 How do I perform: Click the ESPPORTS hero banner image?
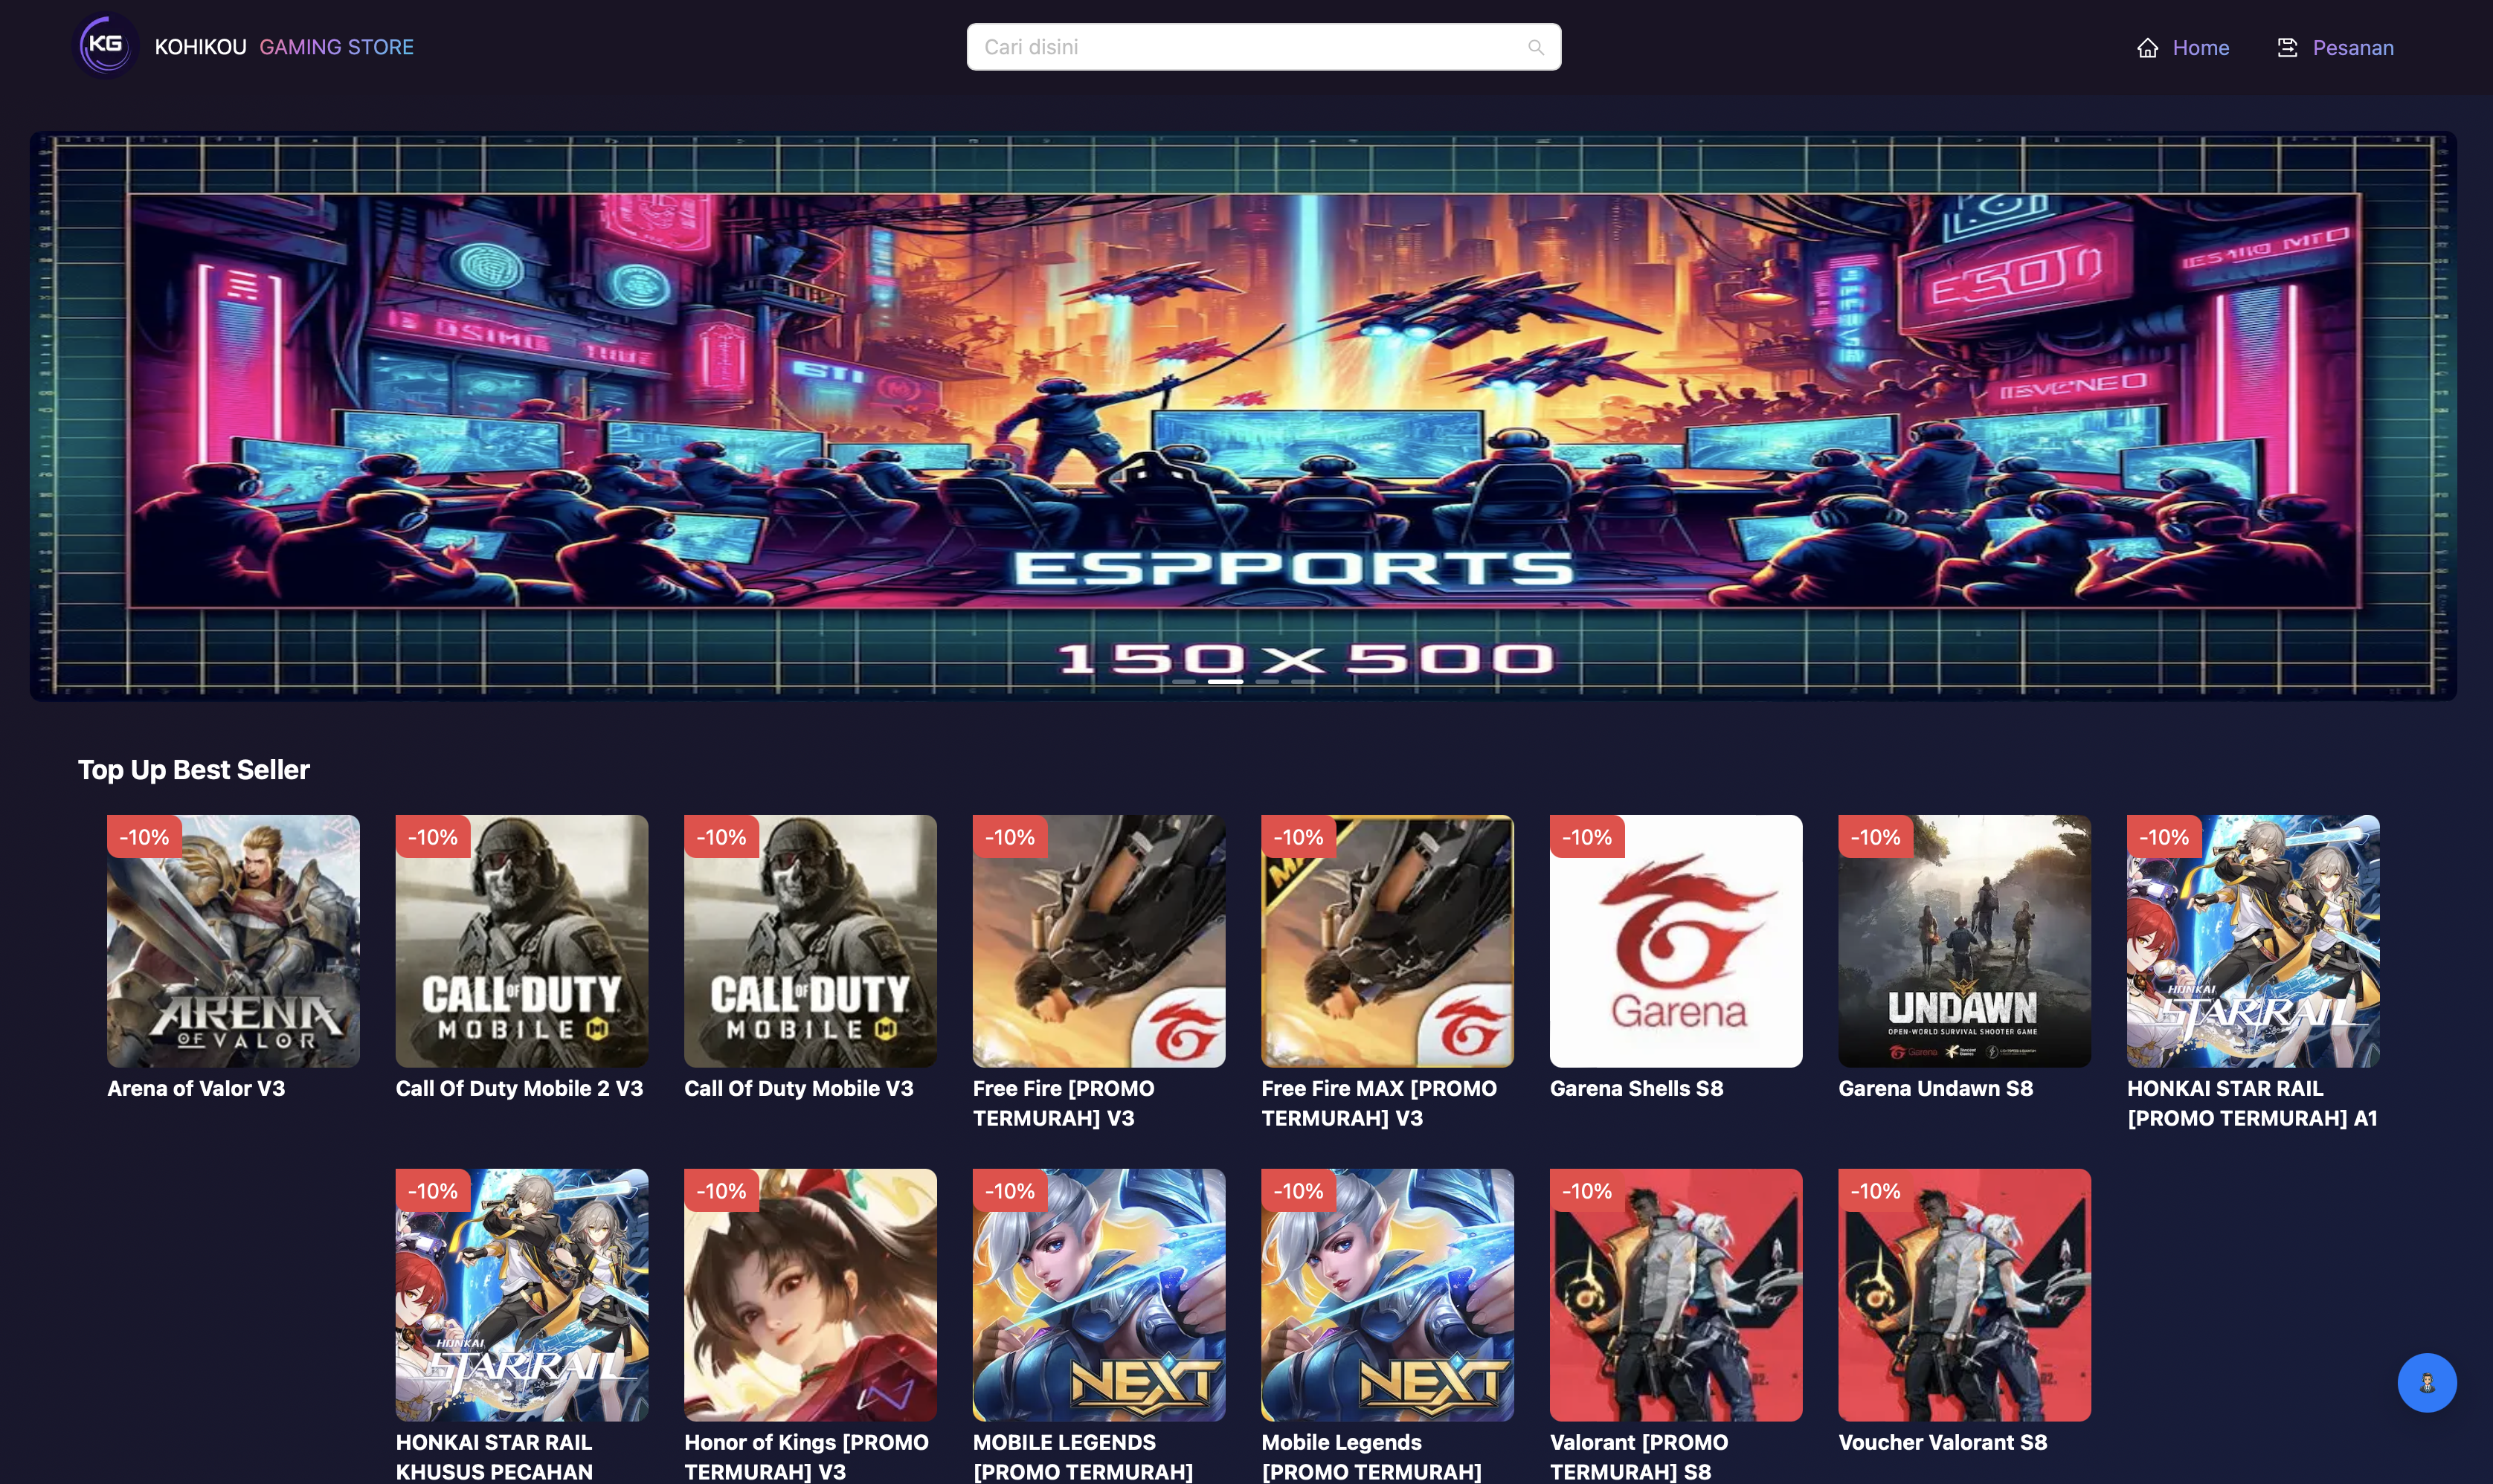(x=1242, y=400)
